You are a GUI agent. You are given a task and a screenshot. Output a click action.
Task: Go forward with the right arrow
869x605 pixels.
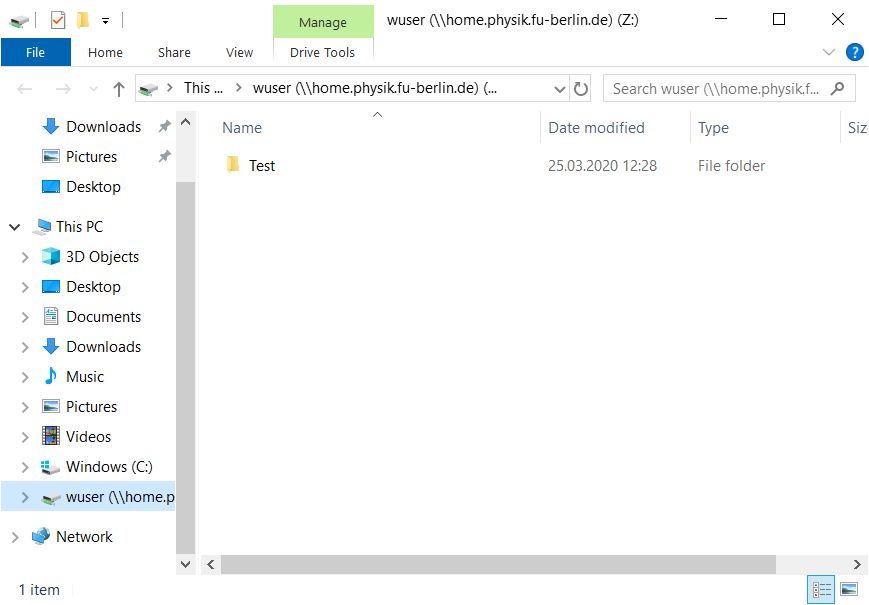point(63,89)
